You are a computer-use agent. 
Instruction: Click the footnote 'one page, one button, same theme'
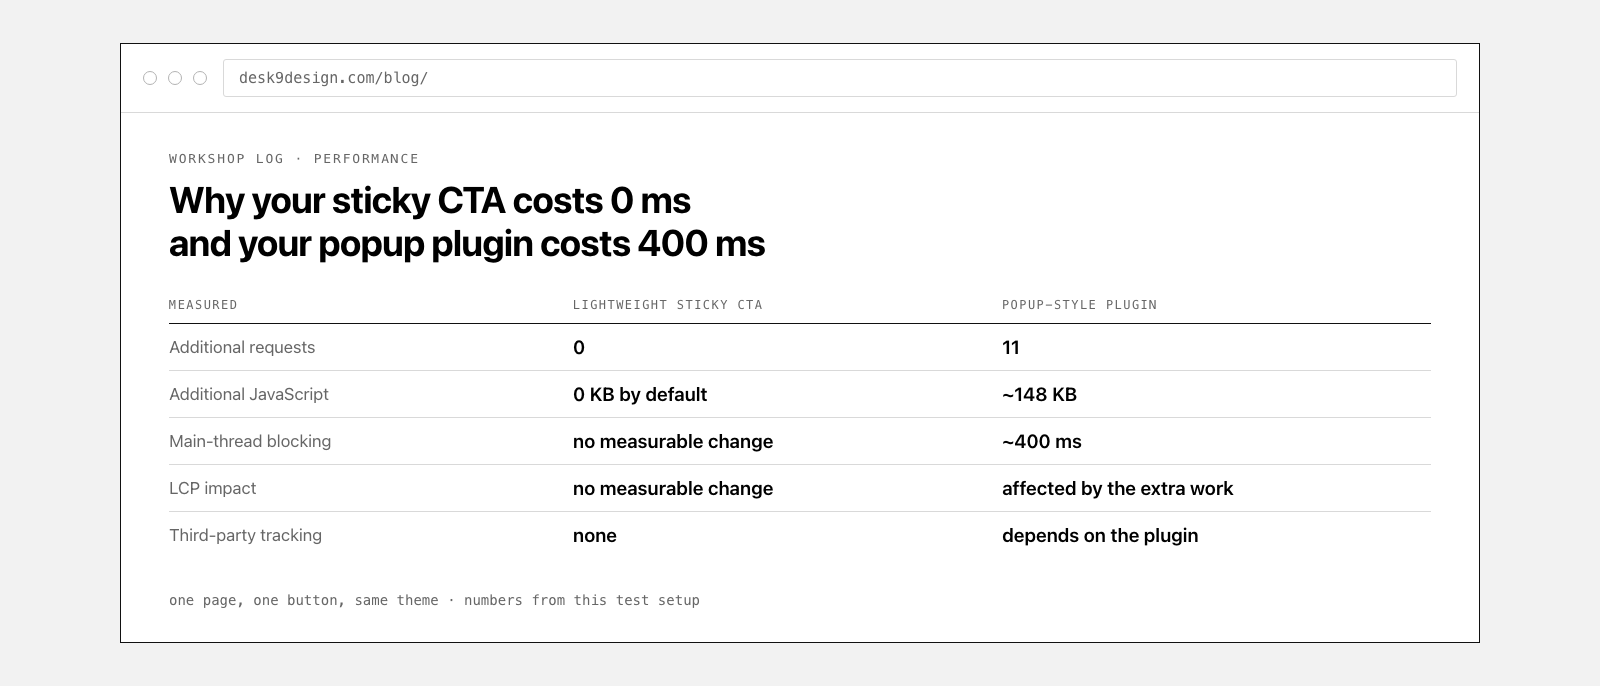(x=304, y=601)
